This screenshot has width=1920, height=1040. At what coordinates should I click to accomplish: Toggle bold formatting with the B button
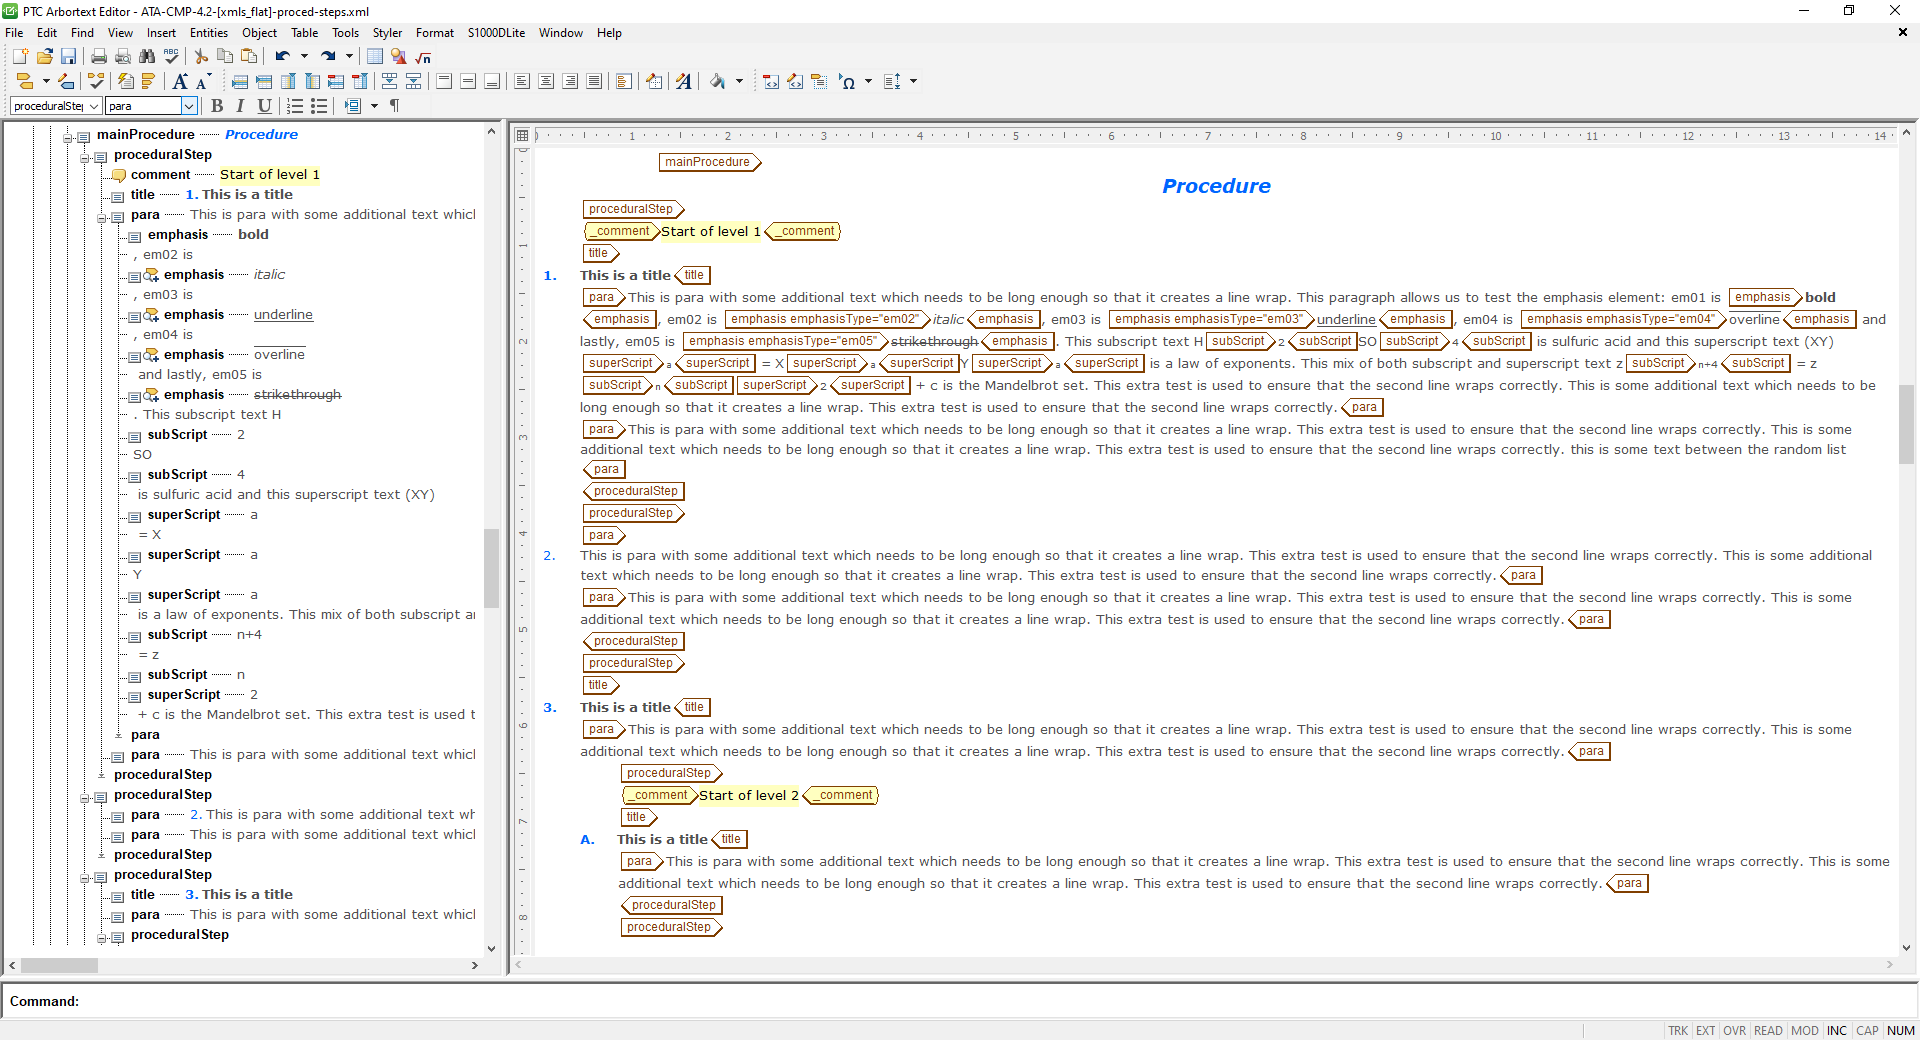[x=218, y=106]
